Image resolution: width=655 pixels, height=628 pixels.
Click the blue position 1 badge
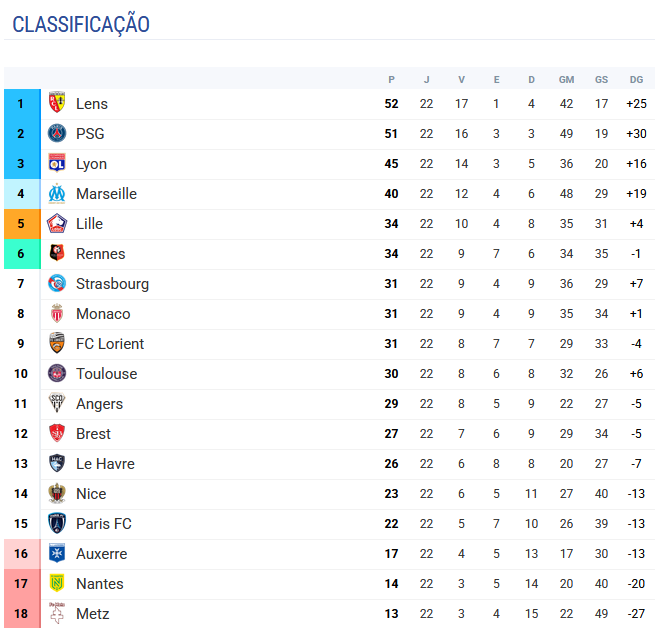tap(21, 103)
